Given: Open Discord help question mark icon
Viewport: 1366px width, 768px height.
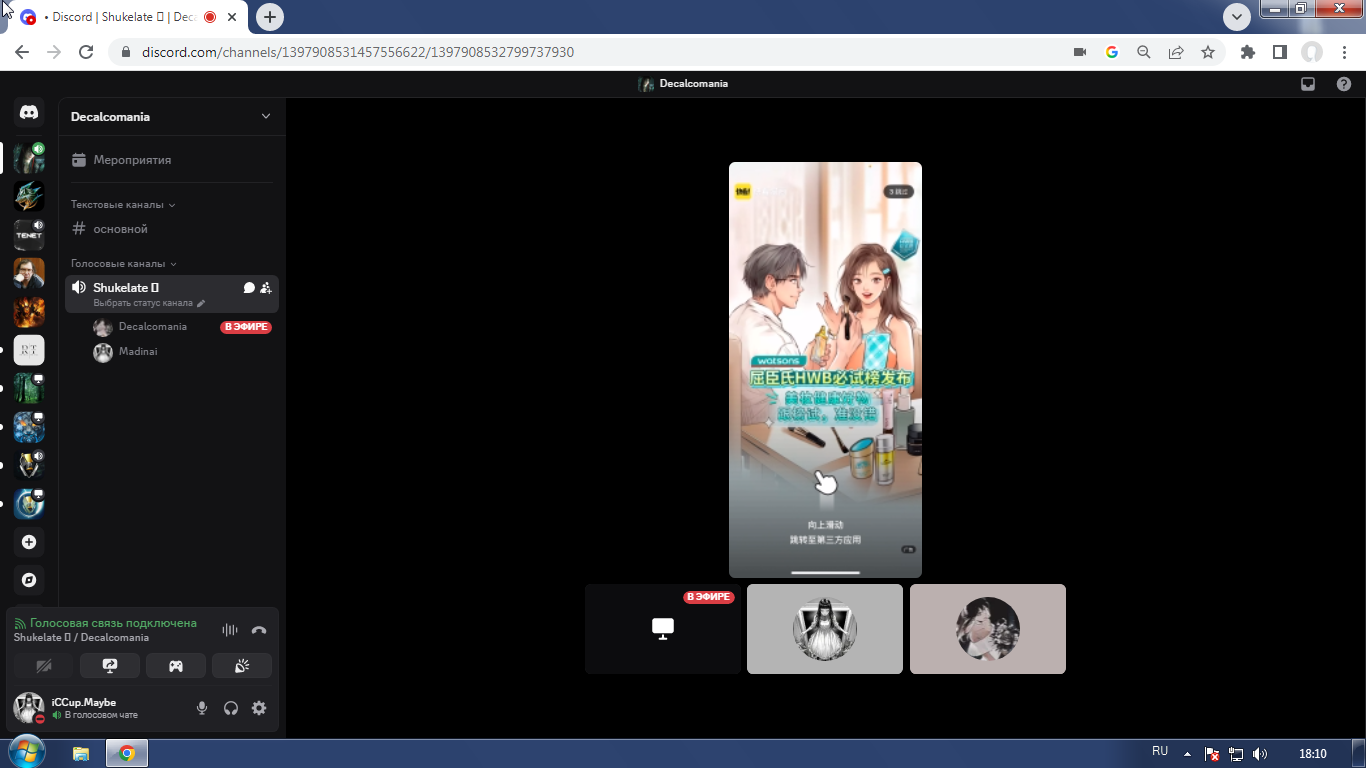Looking at the screenshot, I should click(x=1344, y=84).
